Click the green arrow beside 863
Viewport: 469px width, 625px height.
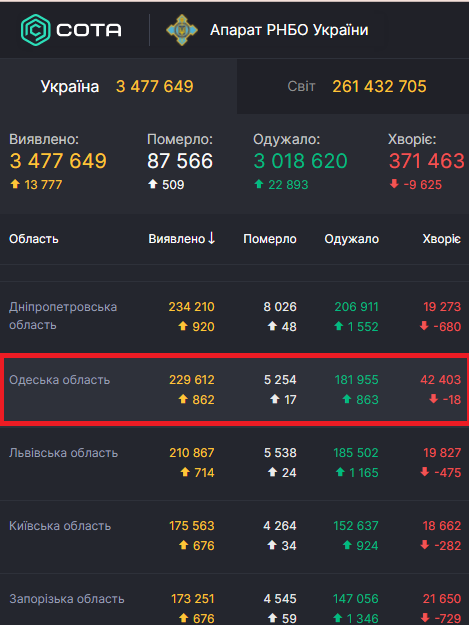[347, 399]
